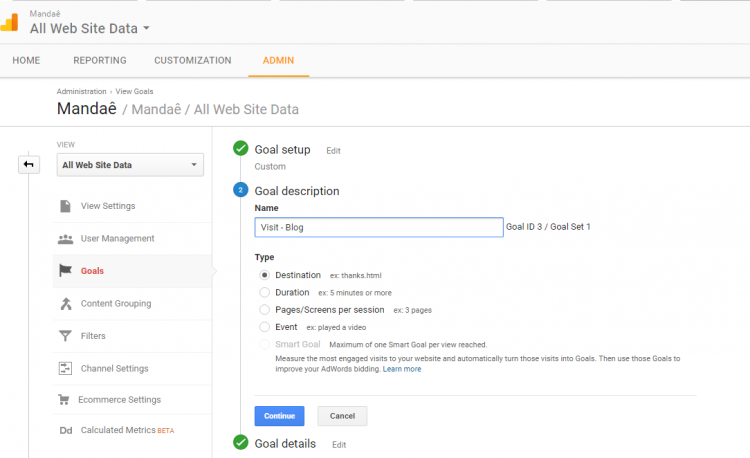The height and width of the screenshot is (458, 750).
Task: Click the green checkmark next to Goal setup
Action: (241, 149)
